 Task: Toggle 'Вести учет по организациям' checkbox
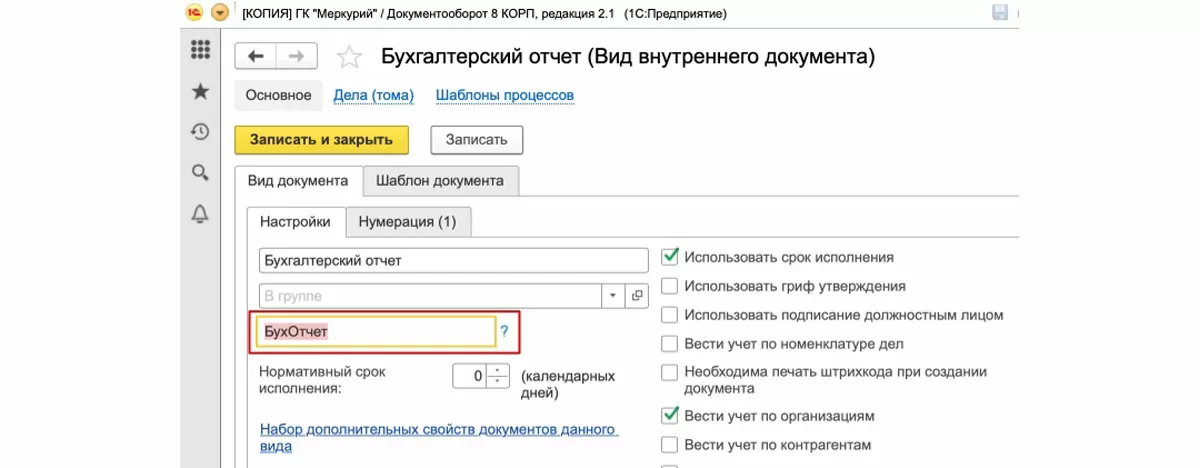[x=670, y=415]
